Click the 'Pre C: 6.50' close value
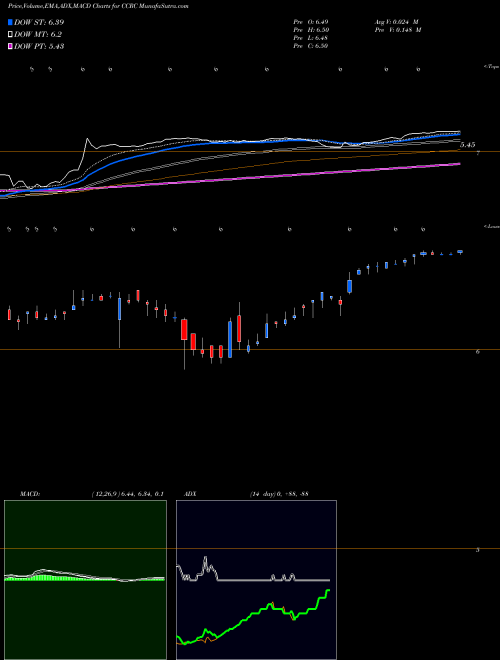The width and height of the screenshot is (500, 660). 311,46
